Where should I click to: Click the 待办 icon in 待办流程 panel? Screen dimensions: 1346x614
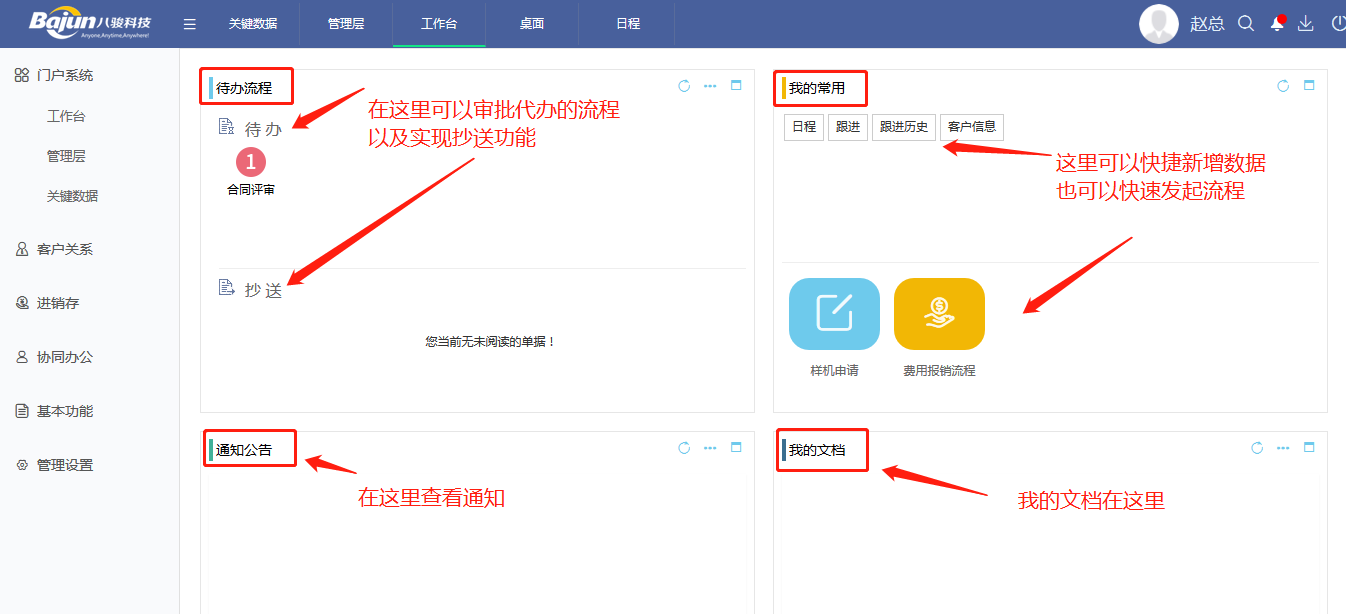click(226, 127)
